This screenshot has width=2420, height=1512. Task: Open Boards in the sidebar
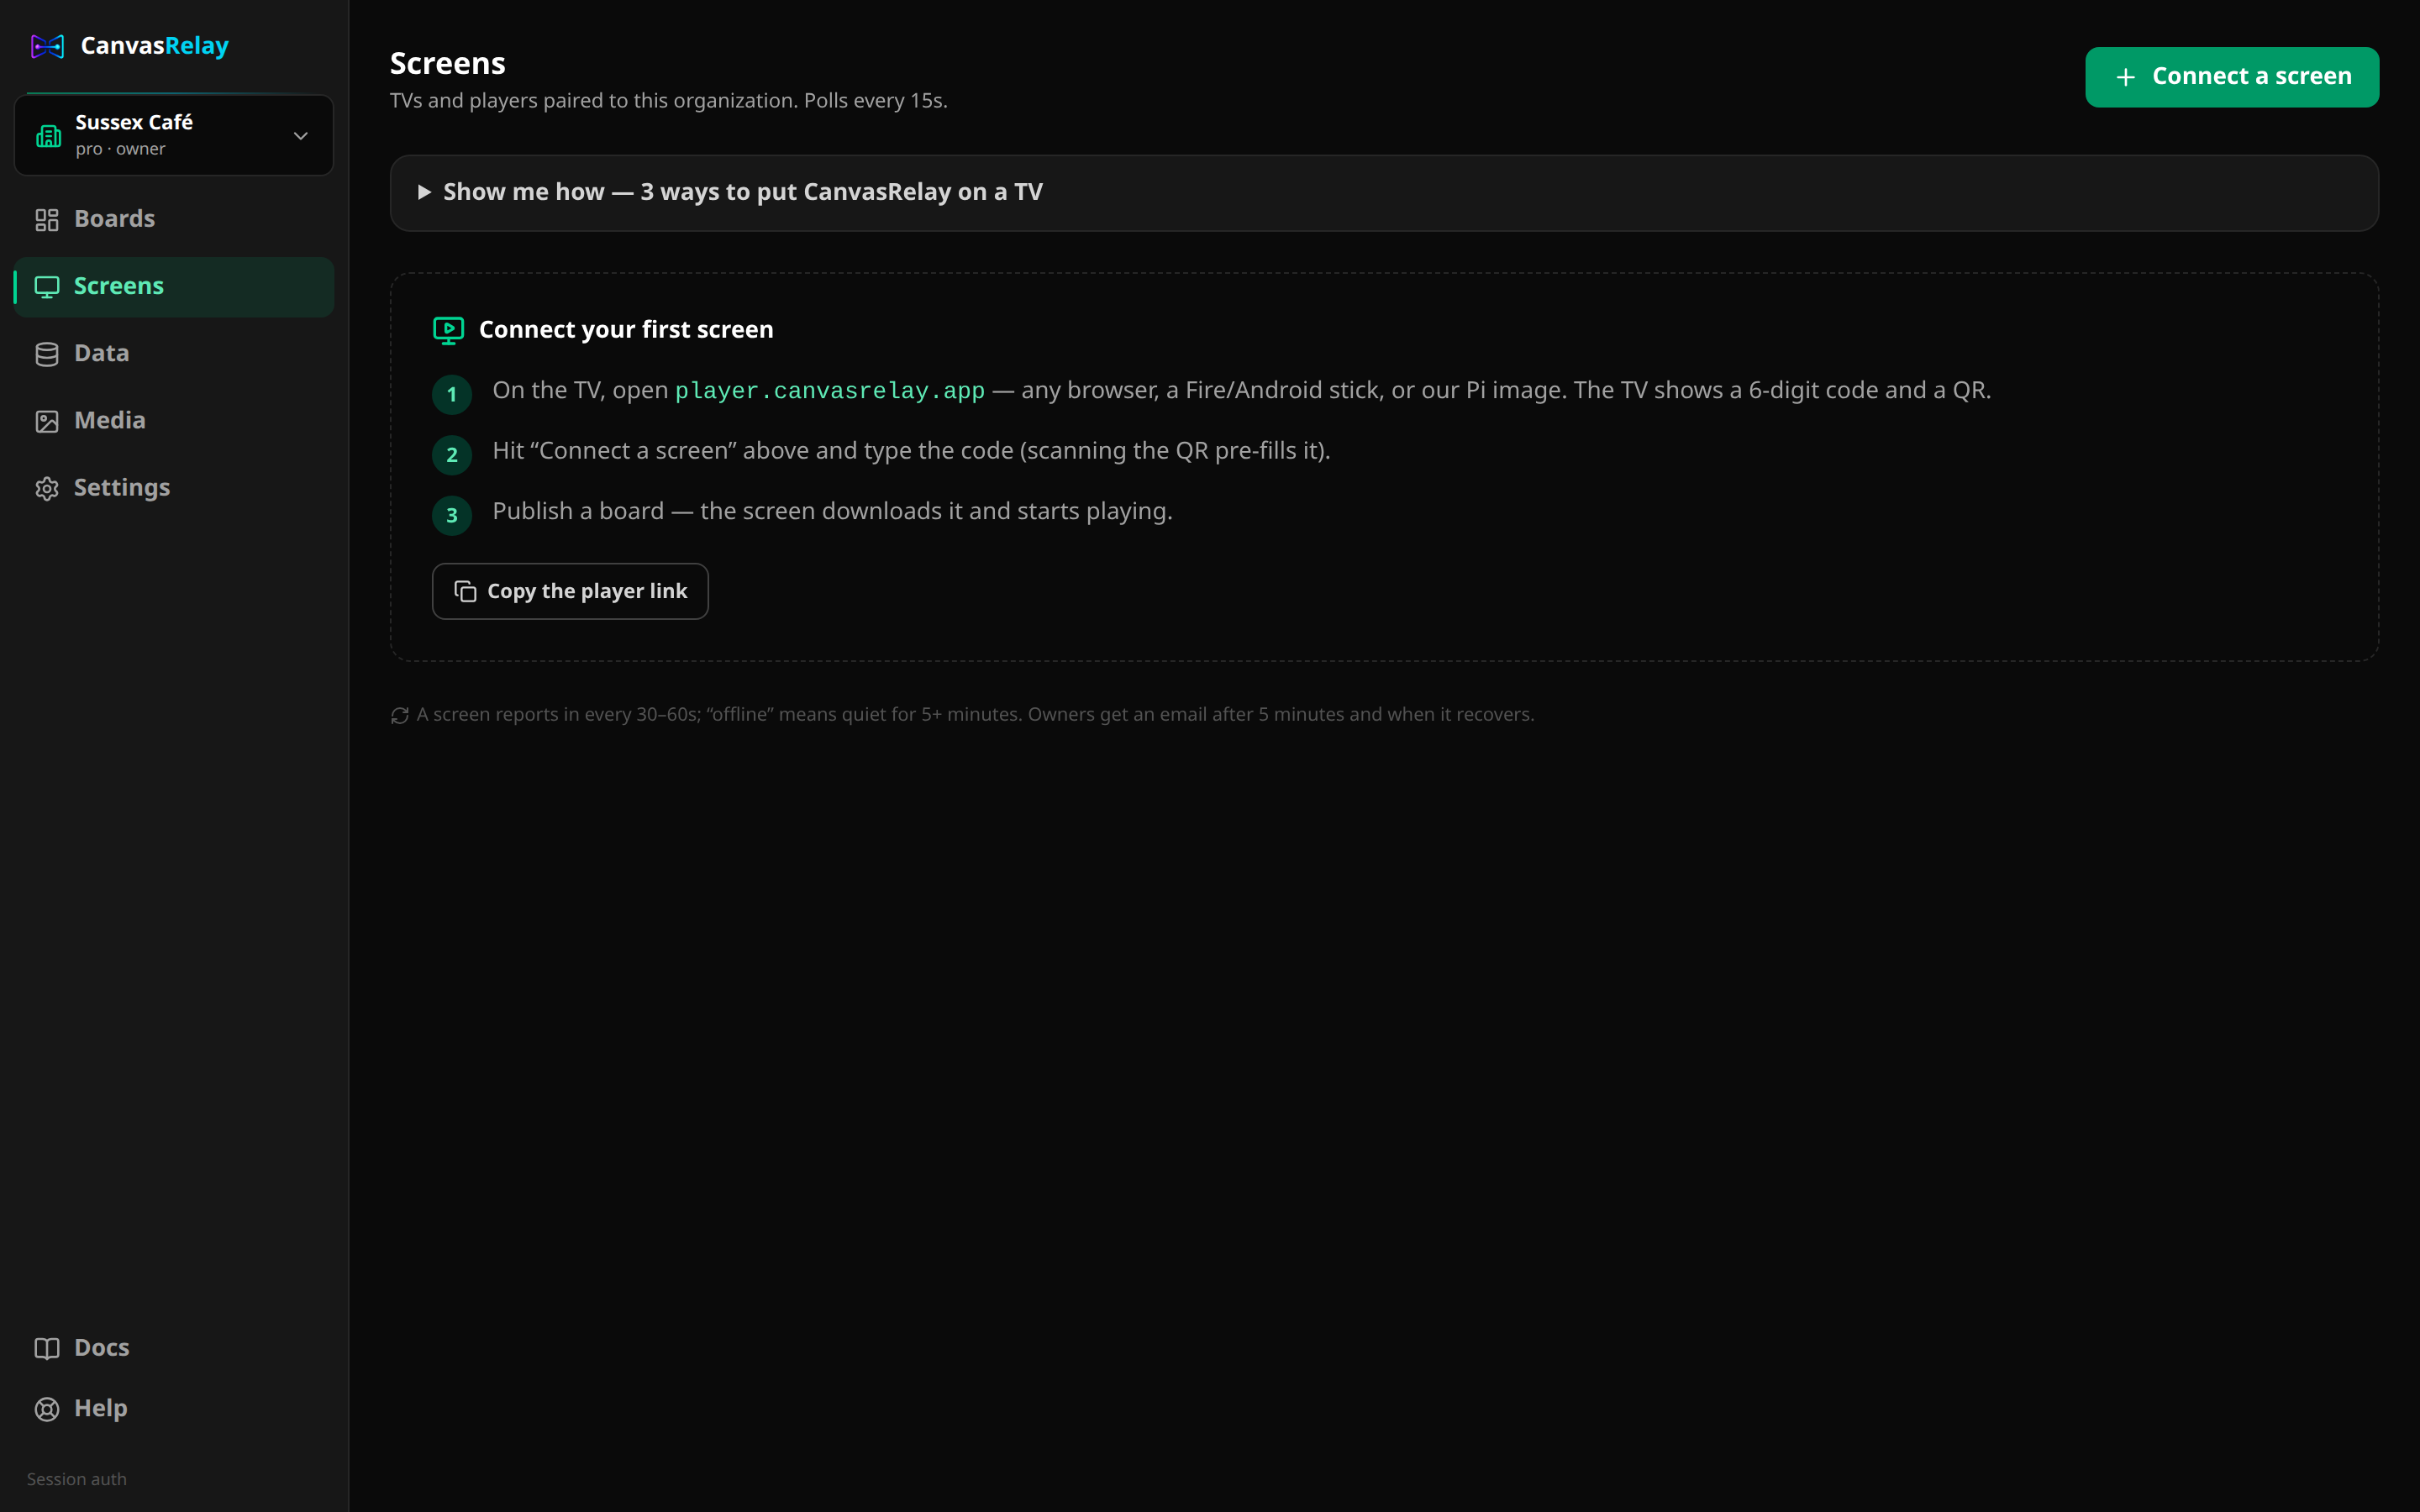pyautogui.click(x=174, y=219)
